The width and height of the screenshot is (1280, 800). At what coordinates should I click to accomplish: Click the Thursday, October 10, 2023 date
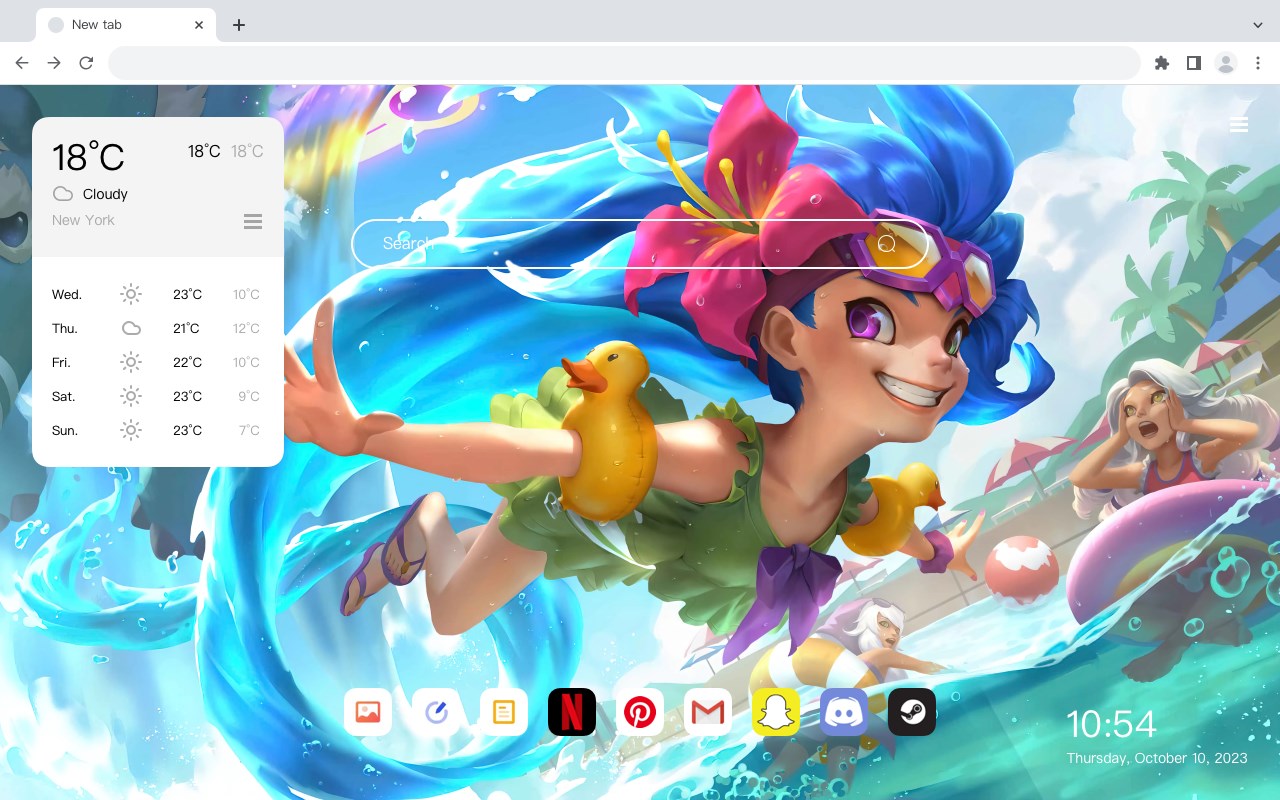click(1157, 758)
